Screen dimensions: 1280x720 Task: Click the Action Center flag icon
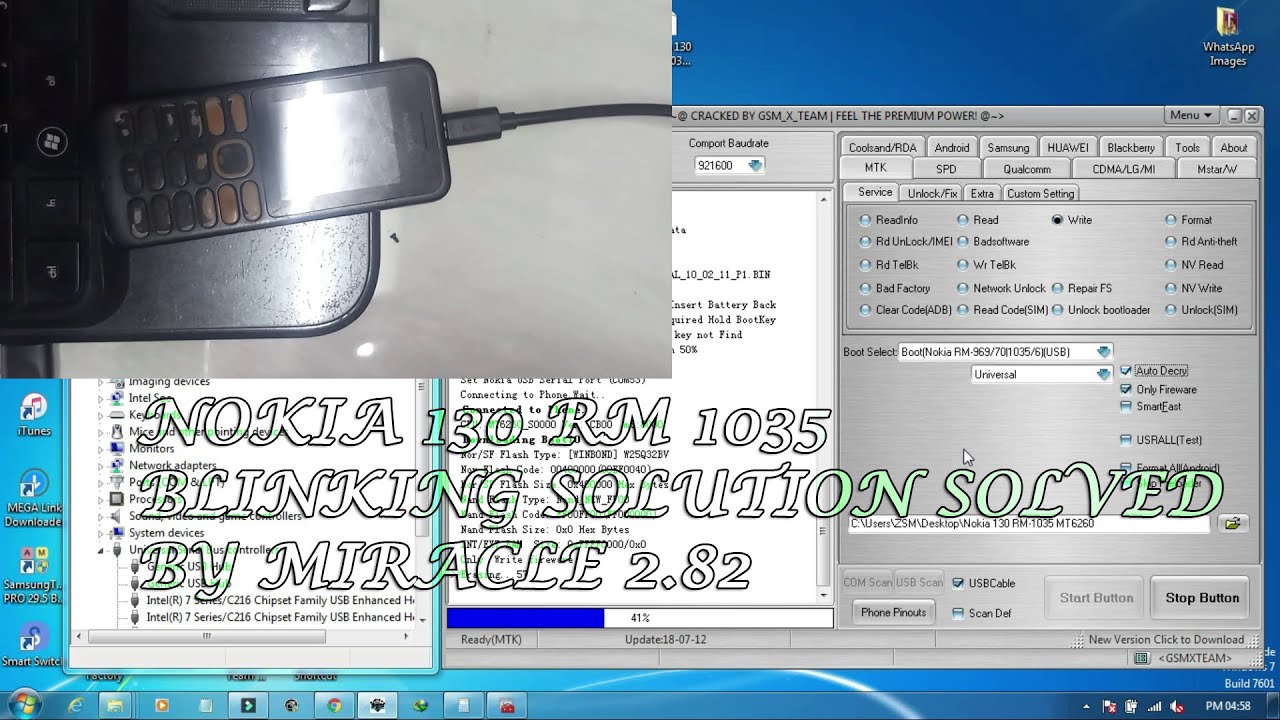click(1109, 706)
